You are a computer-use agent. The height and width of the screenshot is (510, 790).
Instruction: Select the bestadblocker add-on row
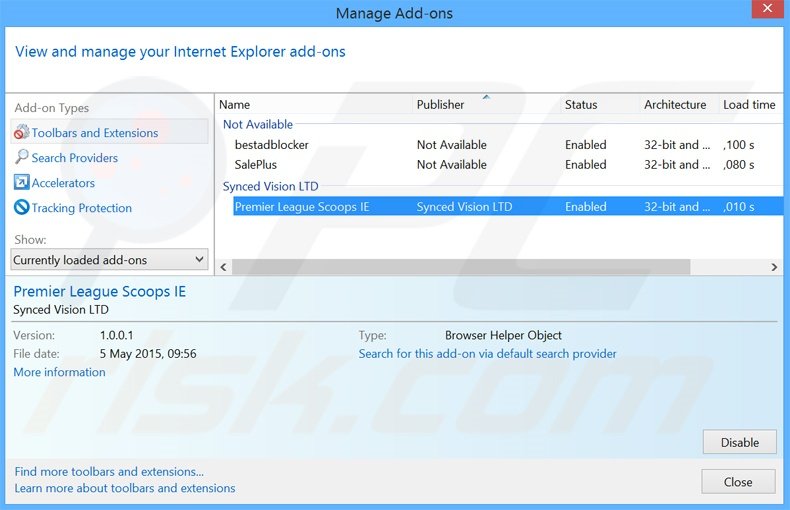508,145
